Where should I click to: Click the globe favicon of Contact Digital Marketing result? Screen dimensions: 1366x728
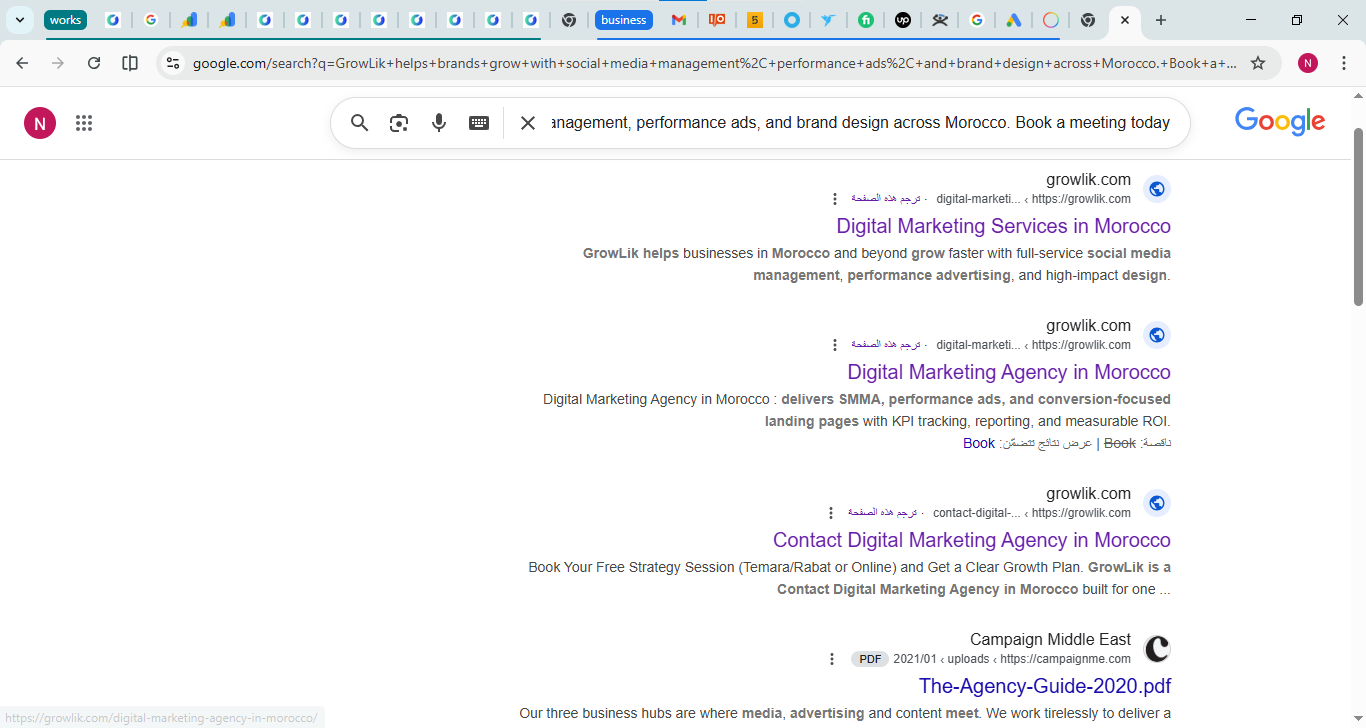1157,503
